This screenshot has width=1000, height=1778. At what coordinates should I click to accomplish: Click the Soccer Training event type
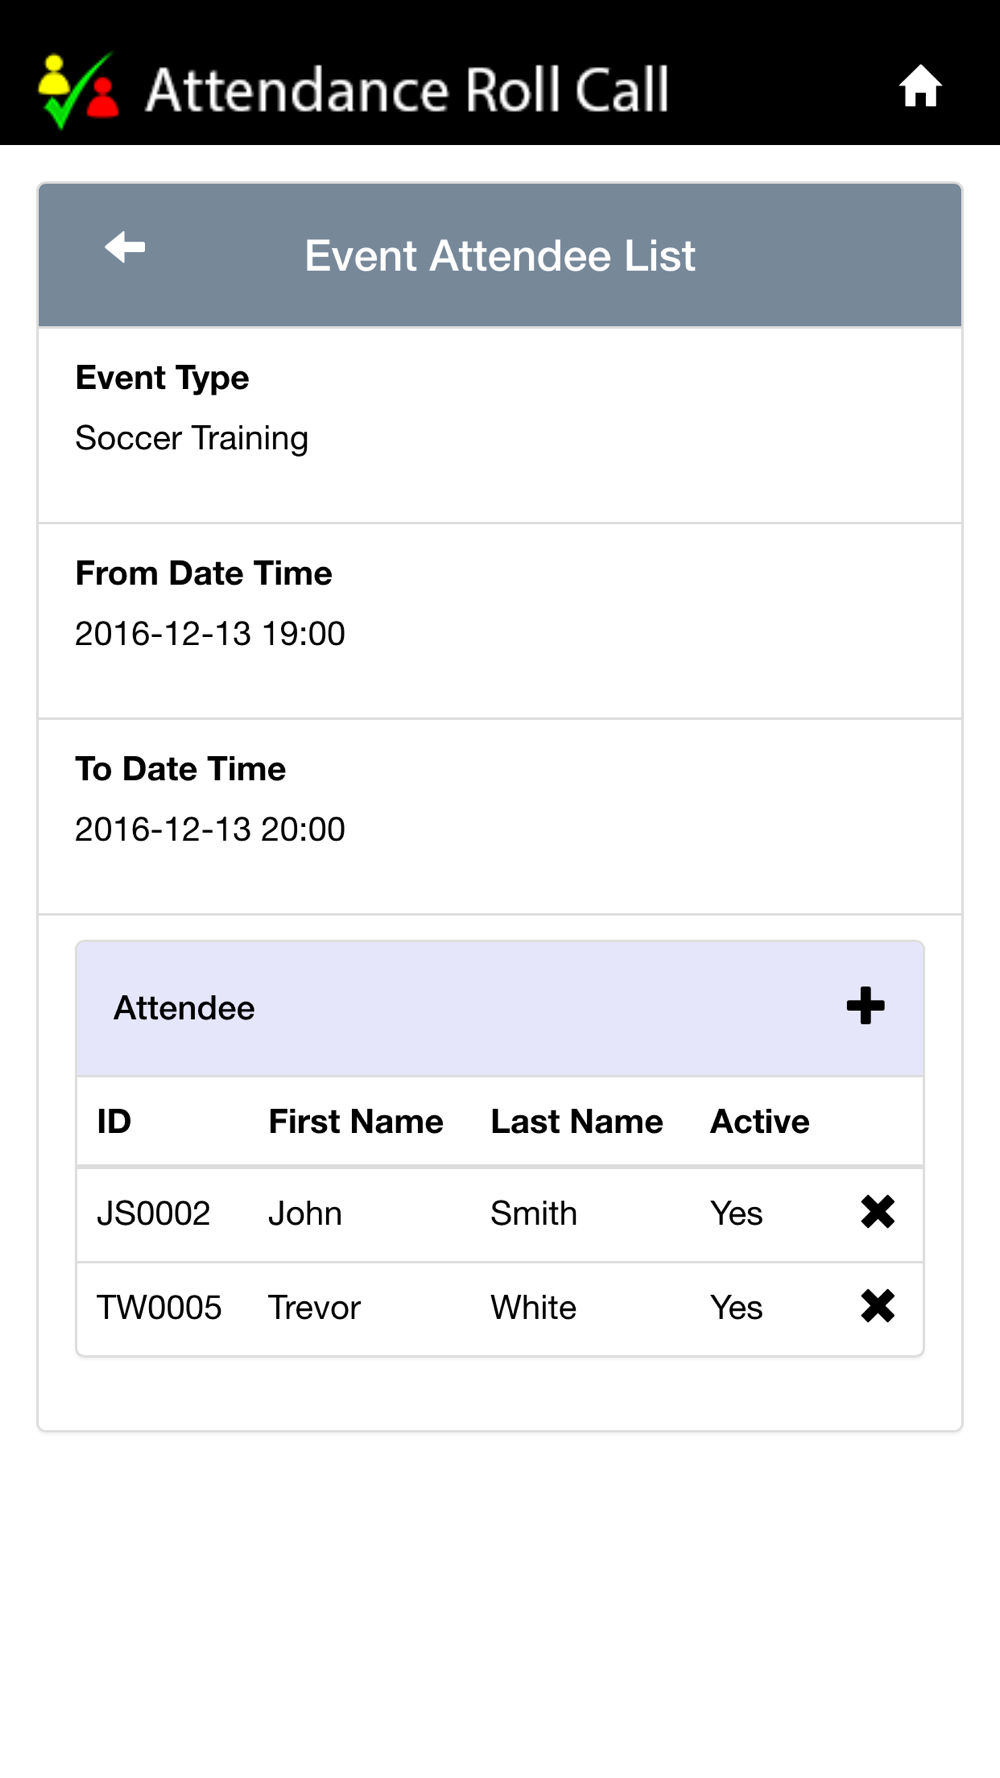pyautogui.click(x=192, y=438)
